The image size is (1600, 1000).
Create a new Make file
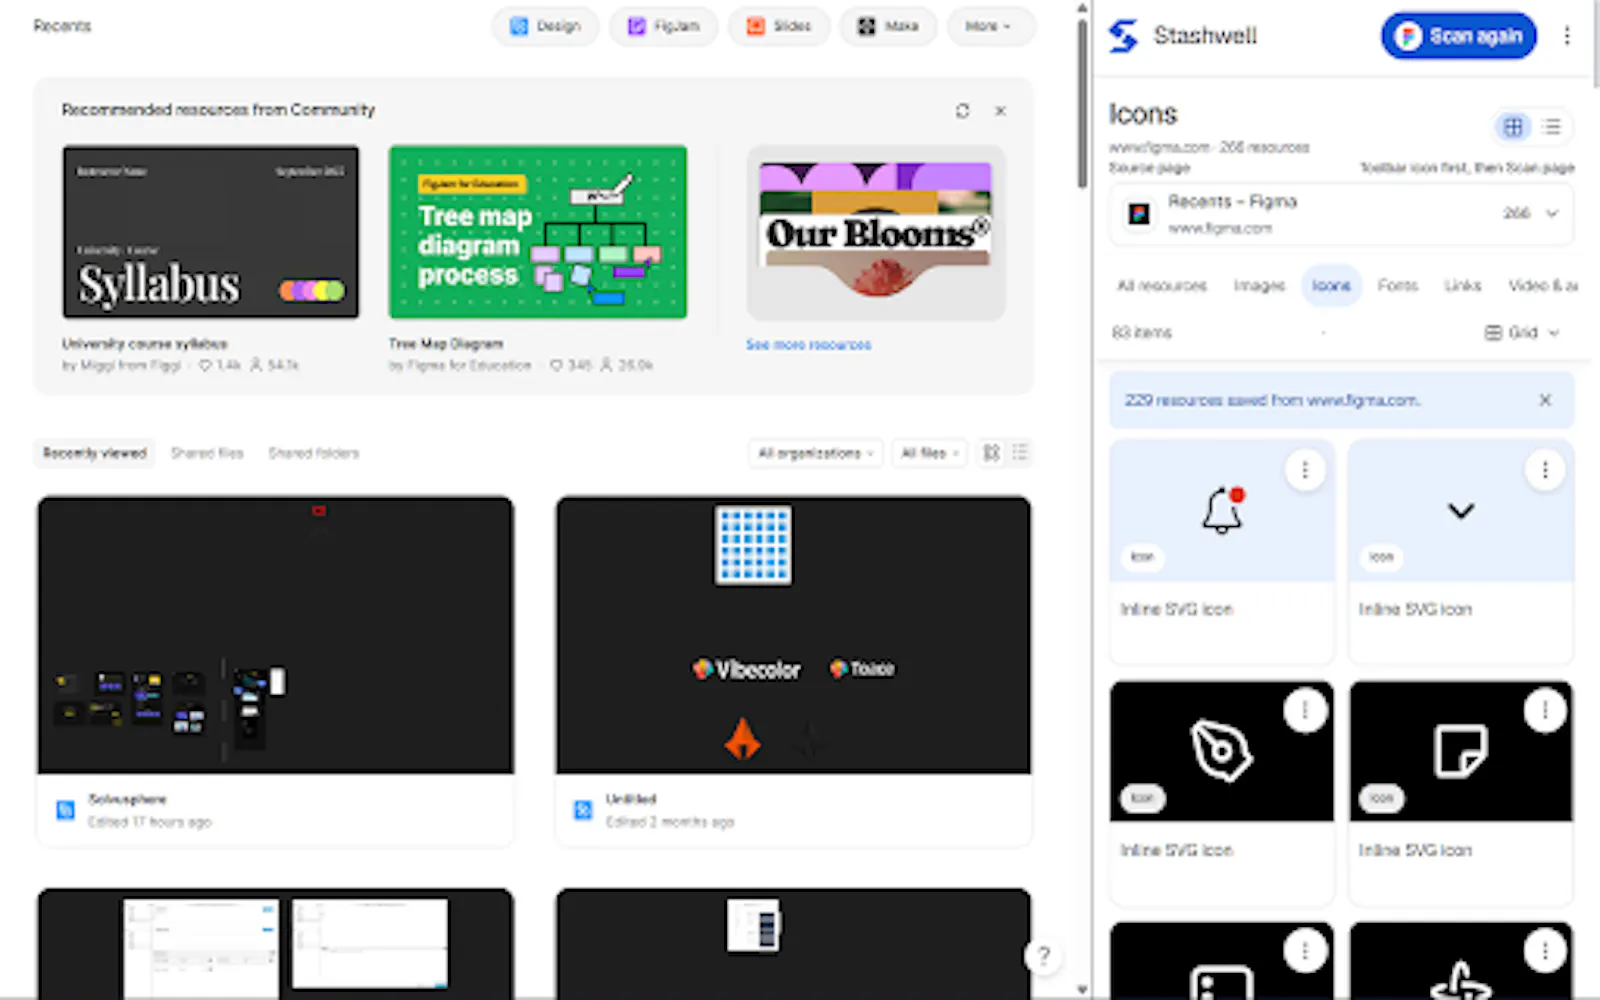point(888,26)
